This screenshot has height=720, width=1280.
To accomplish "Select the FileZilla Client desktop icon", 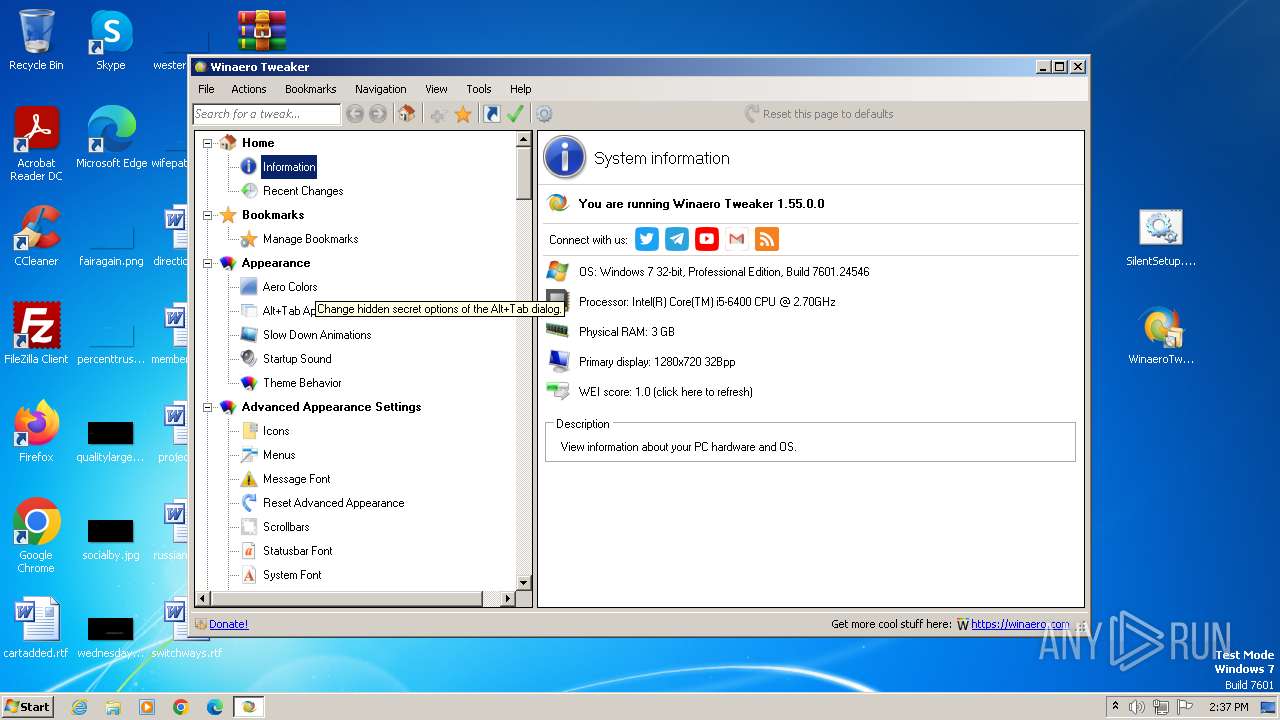I will (36, 334).
